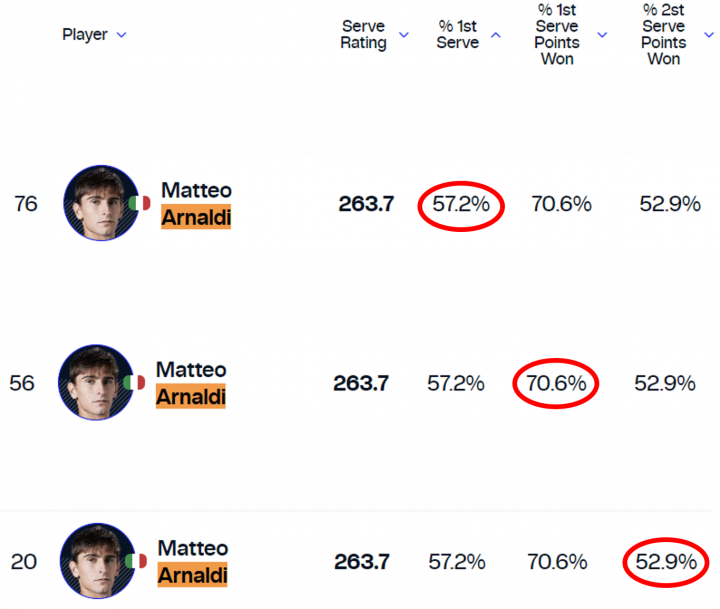Sort by % 1st Serve Points Won chevron
The height and width of the screenshot is (609, 720).
(602, 35)
